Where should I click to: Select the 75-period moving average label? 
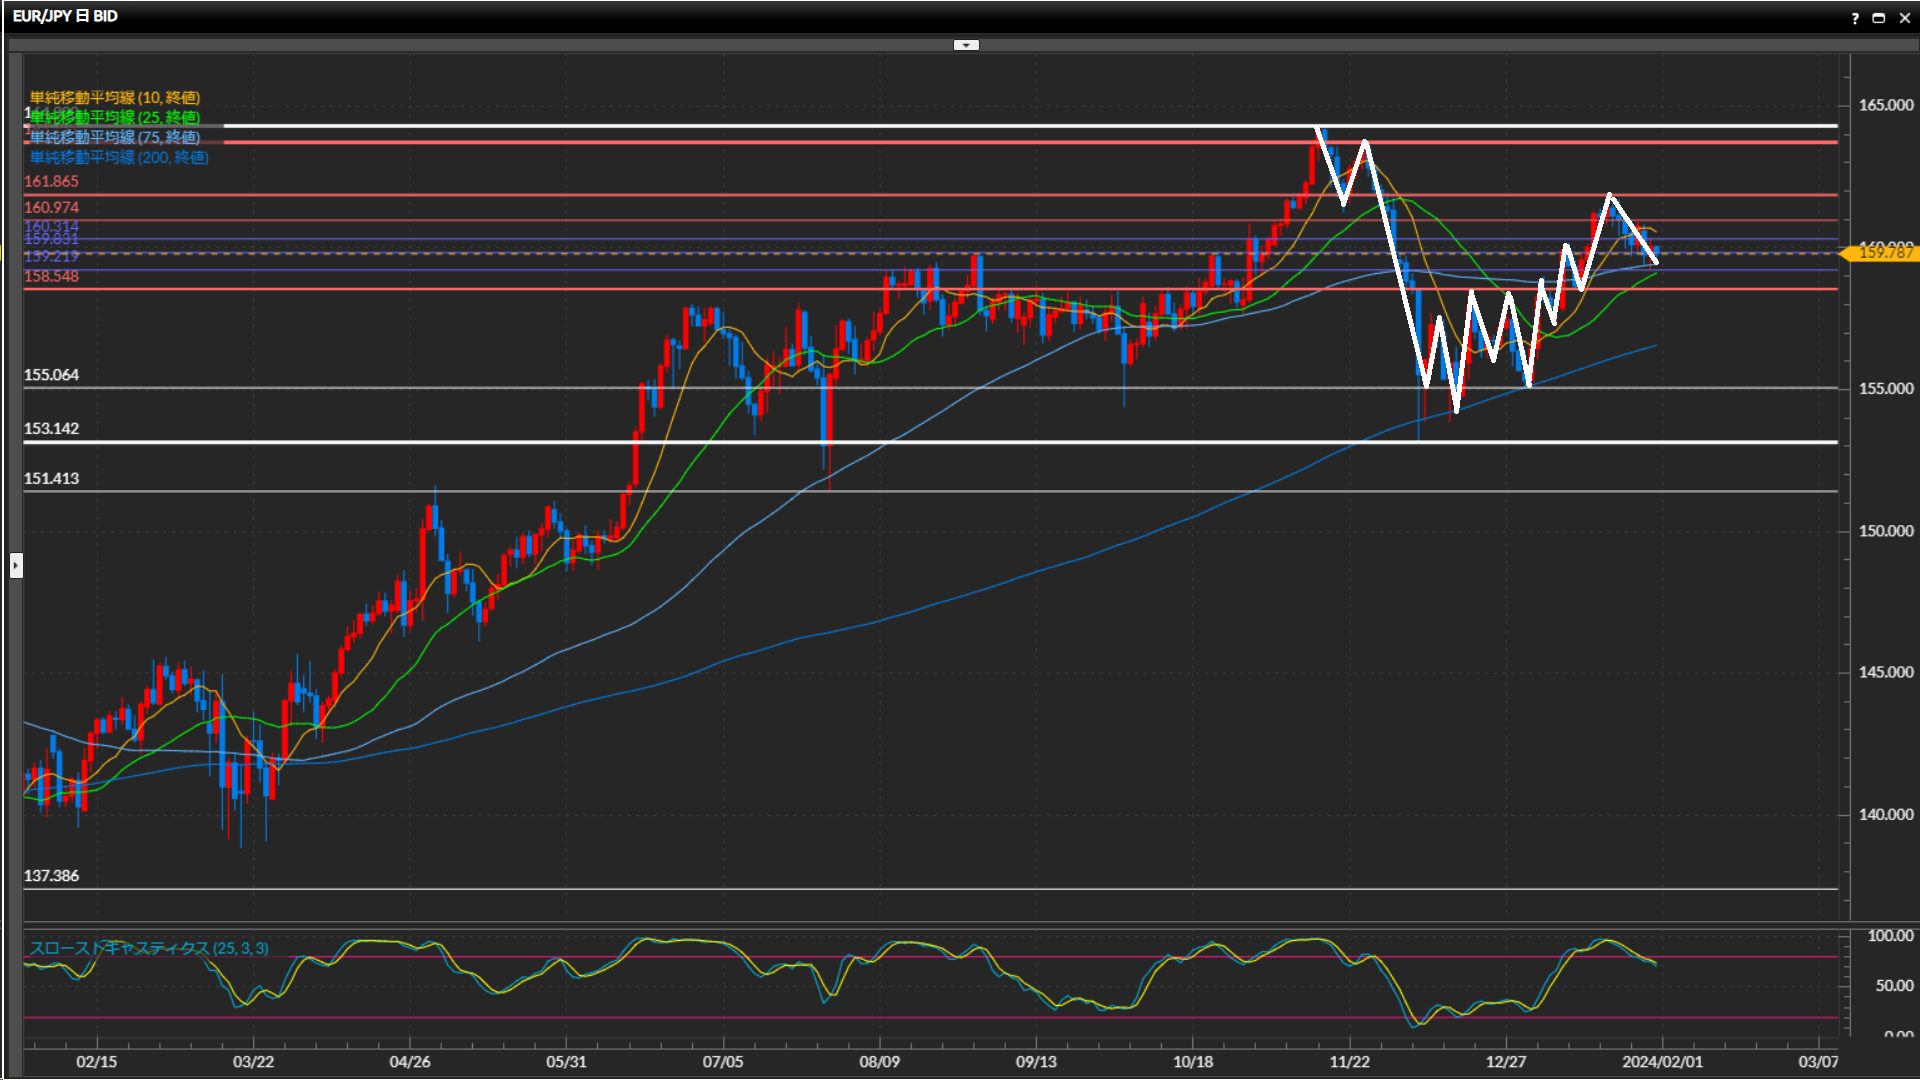pyautogui.click(x=115, y=137)
